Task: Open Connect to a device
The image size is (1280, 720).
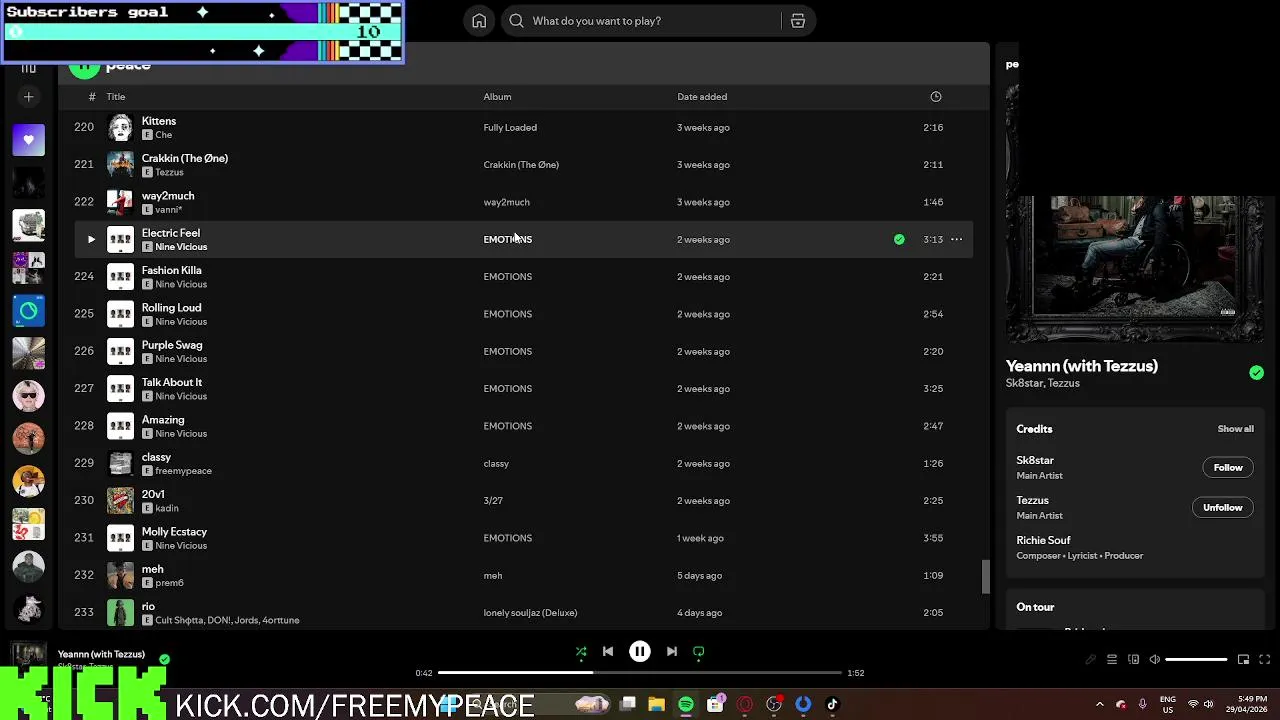Action: tap(1133, 660)
